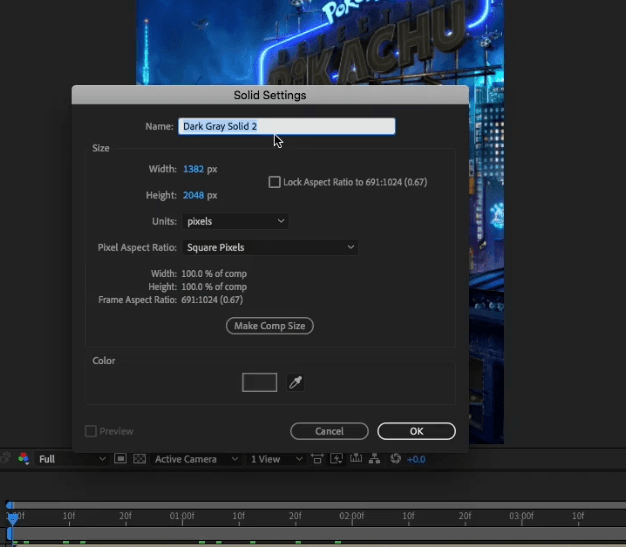626x547 pixels.
Task: Enable Lock Aspect Ratio to 691:1024 checkbox
Action: click(x=274, y=182)
